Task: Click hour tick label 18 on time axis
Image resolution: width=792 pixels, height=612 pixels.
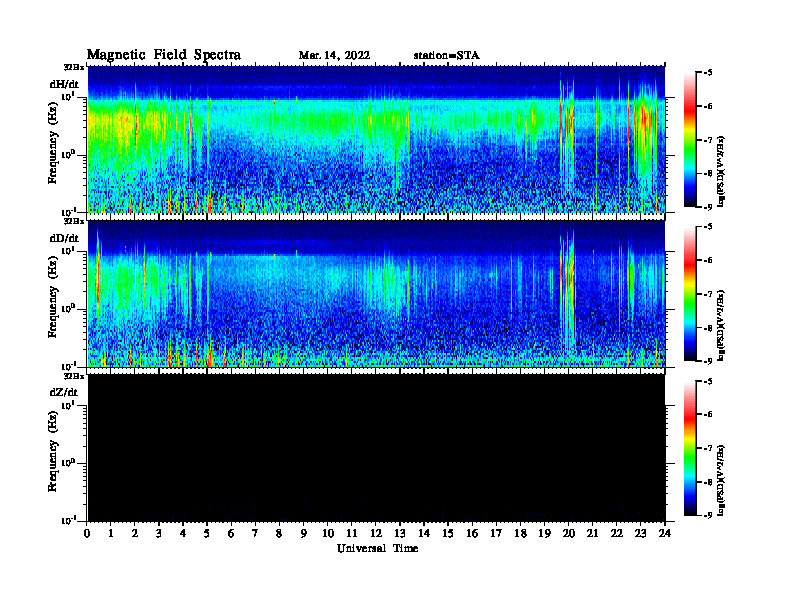Action: pos(520,533)
